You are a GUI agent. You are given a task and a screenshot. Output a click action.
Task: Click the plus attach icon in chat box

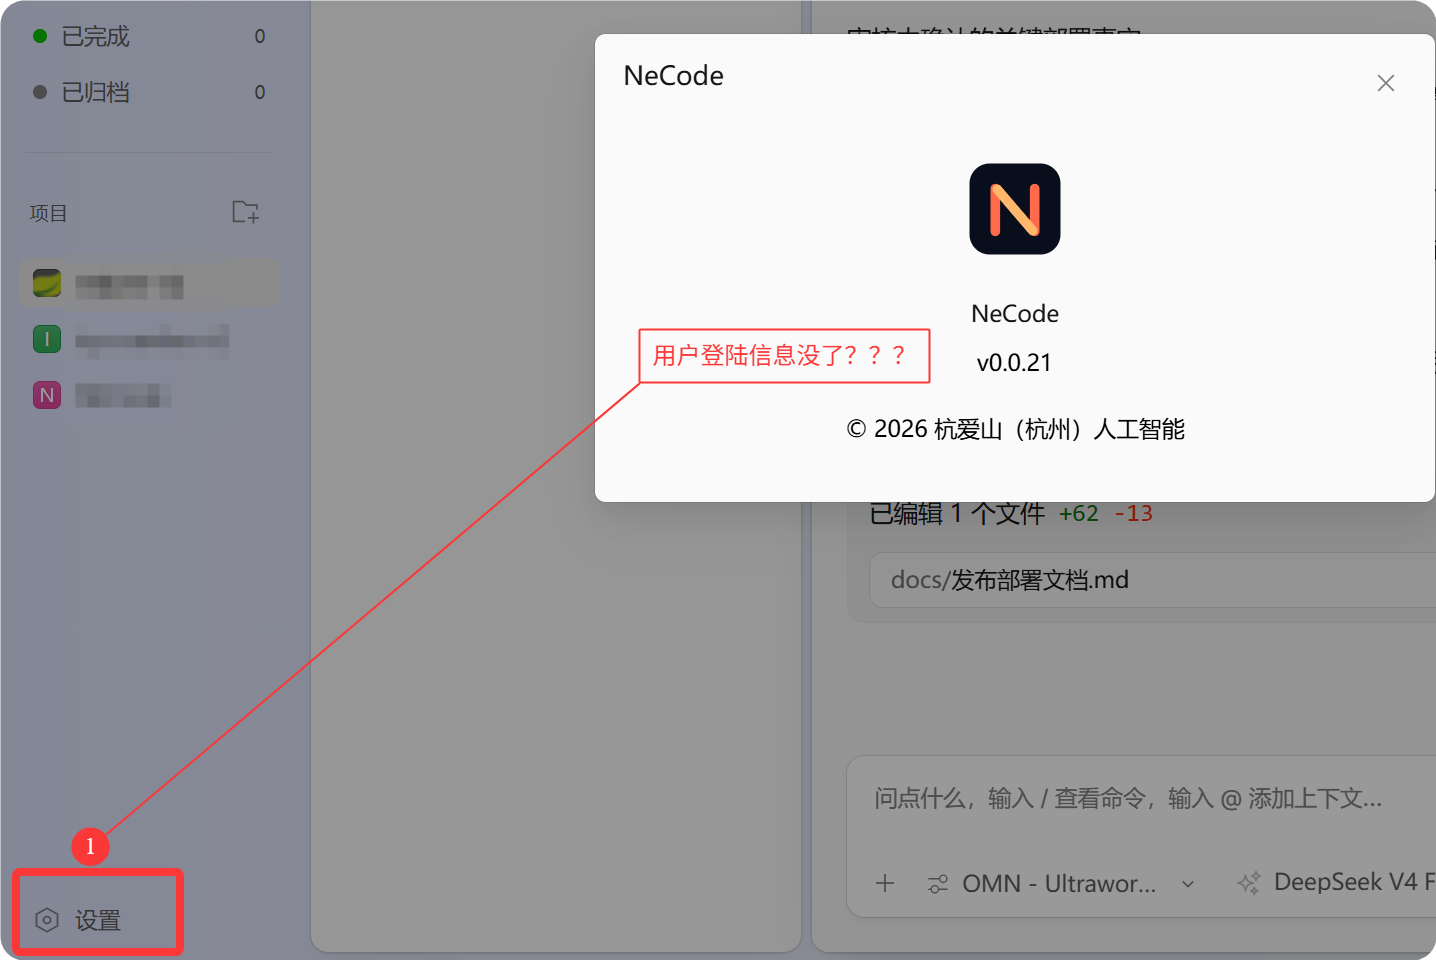click(885, 883)
